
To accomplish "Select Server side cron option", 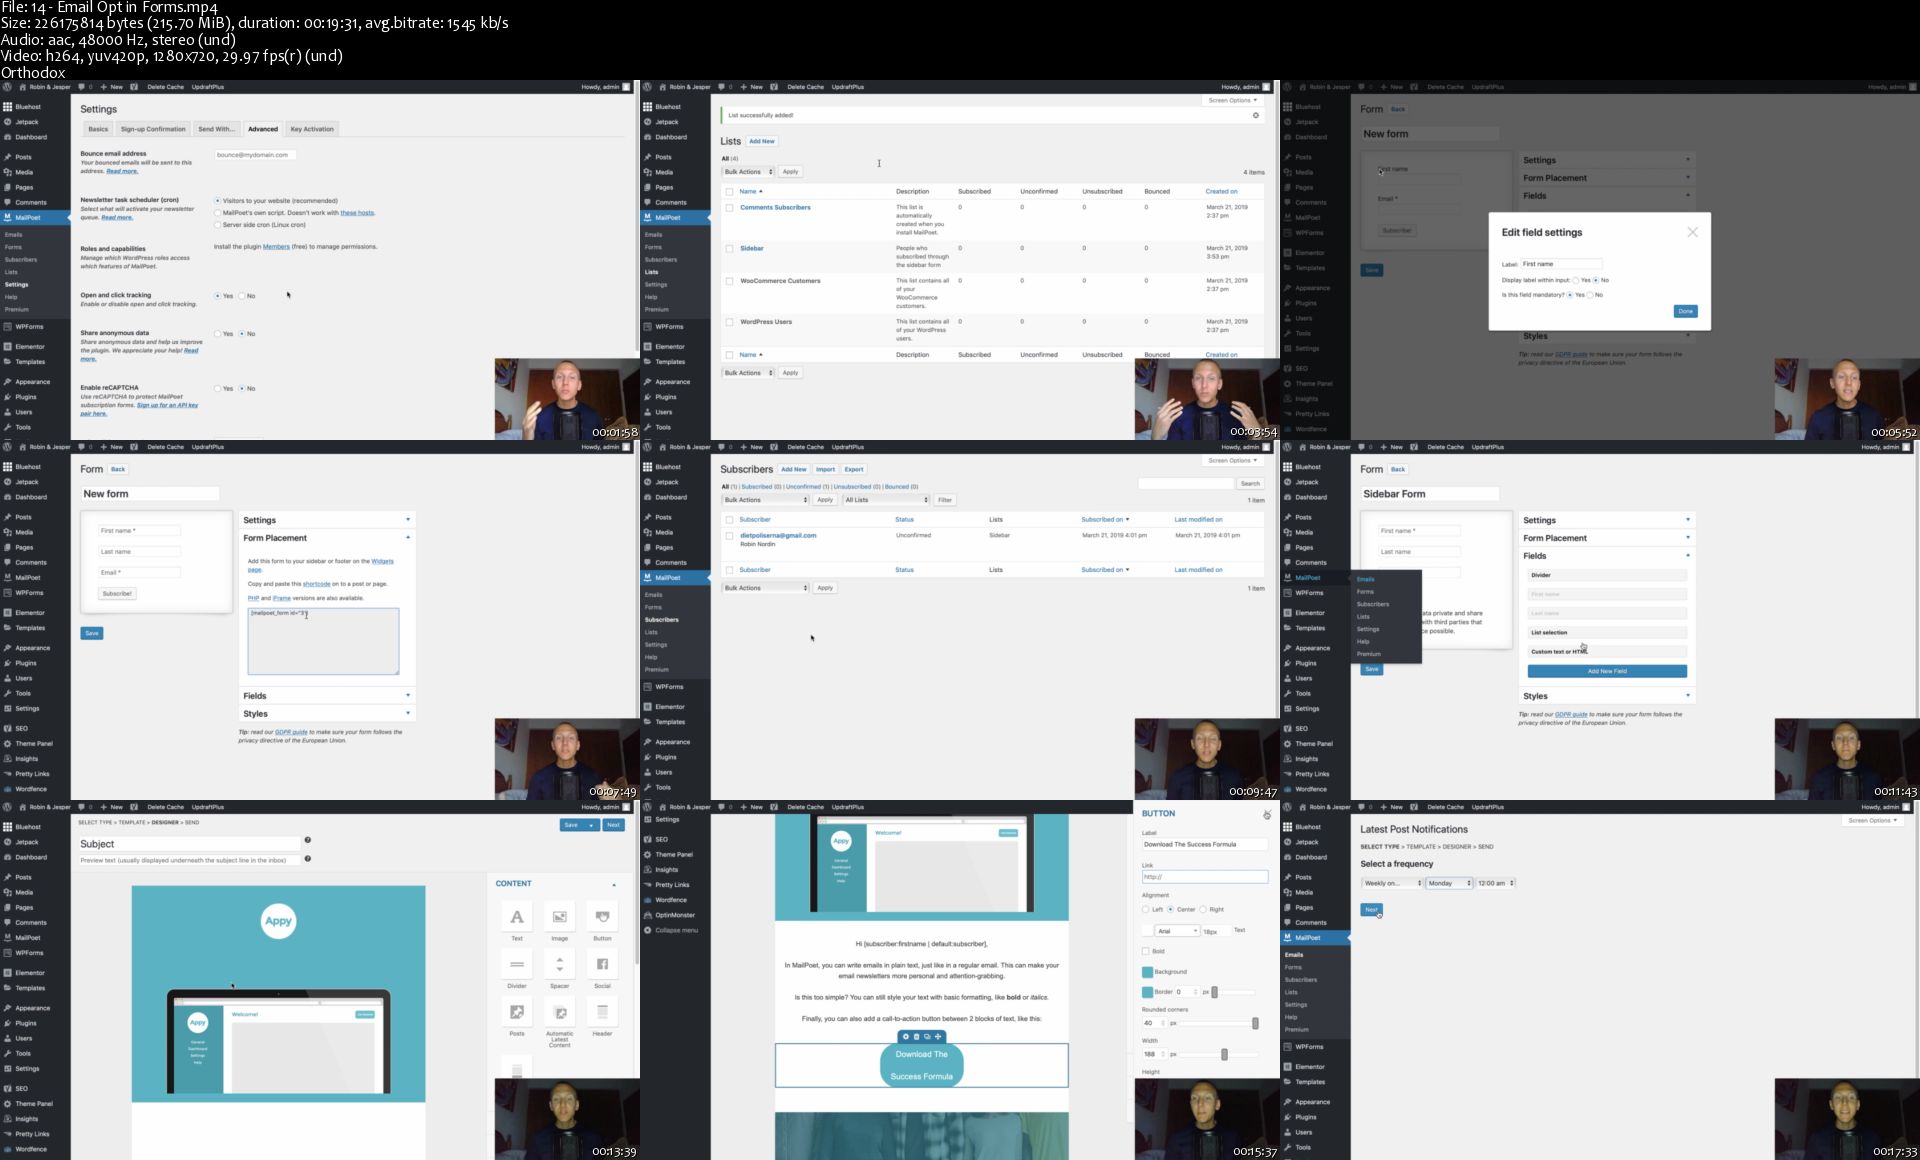I will click(217, 225).
